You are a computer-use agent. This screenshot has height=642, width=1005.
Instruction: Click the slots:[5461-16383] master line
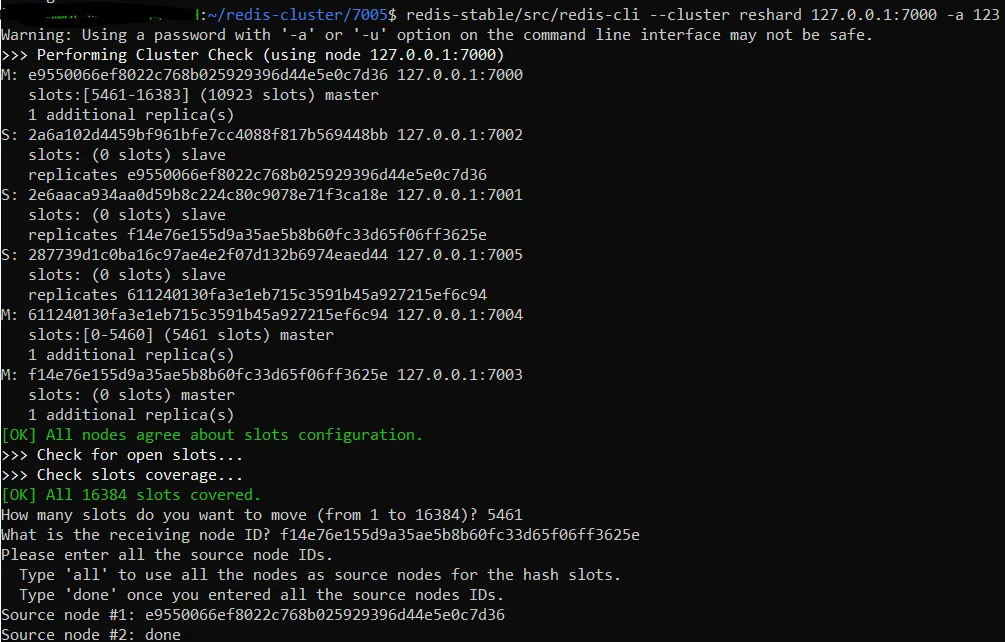pos(203,95)
